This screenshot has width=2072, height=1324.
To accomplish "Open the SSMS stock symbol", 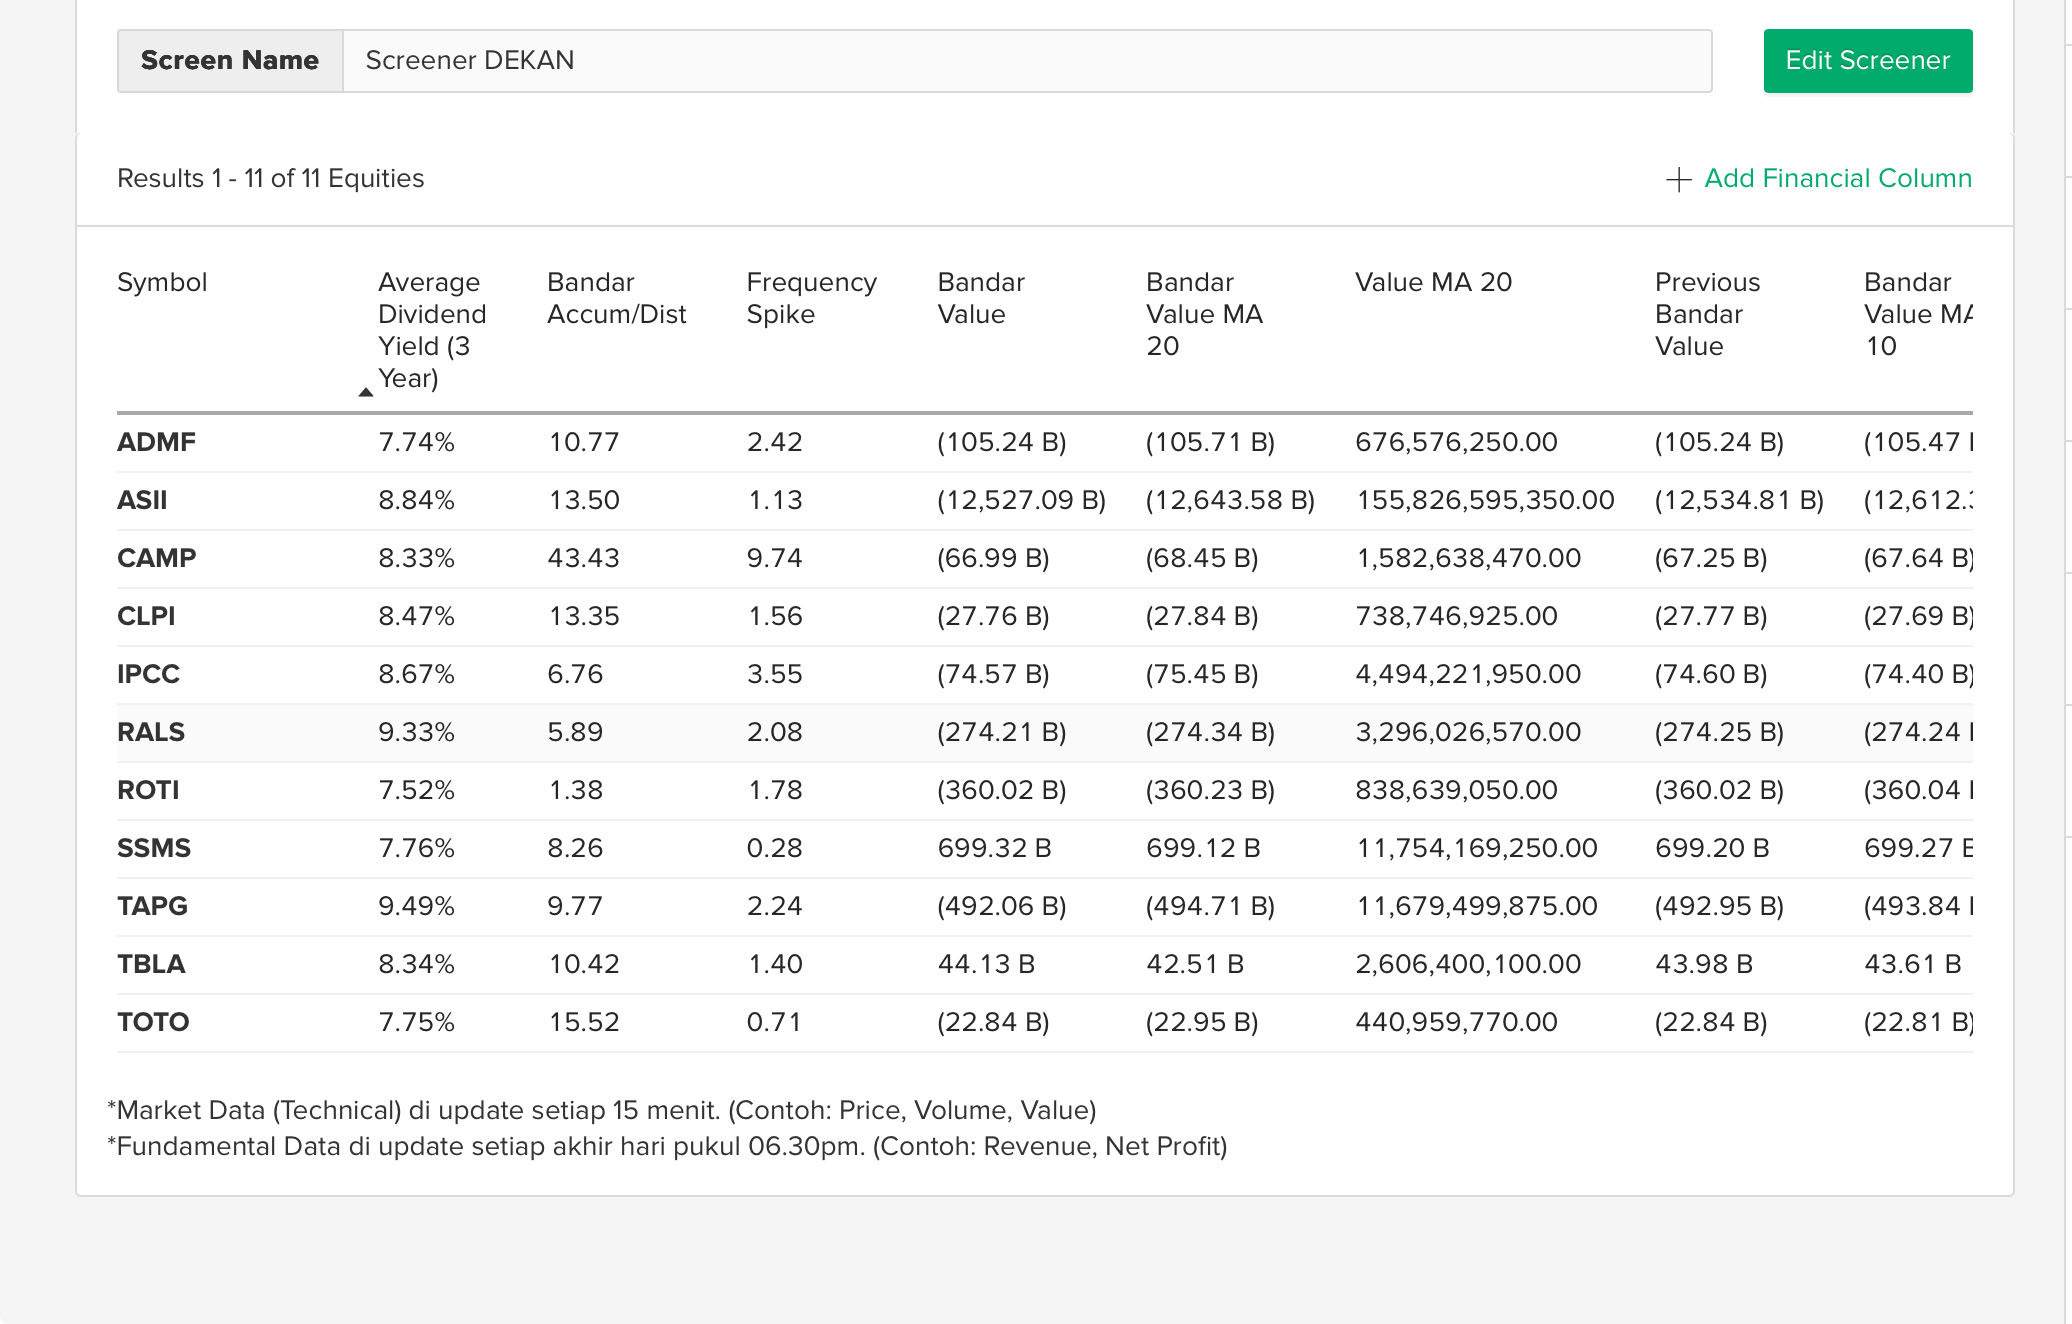I will tap(154, 848).
